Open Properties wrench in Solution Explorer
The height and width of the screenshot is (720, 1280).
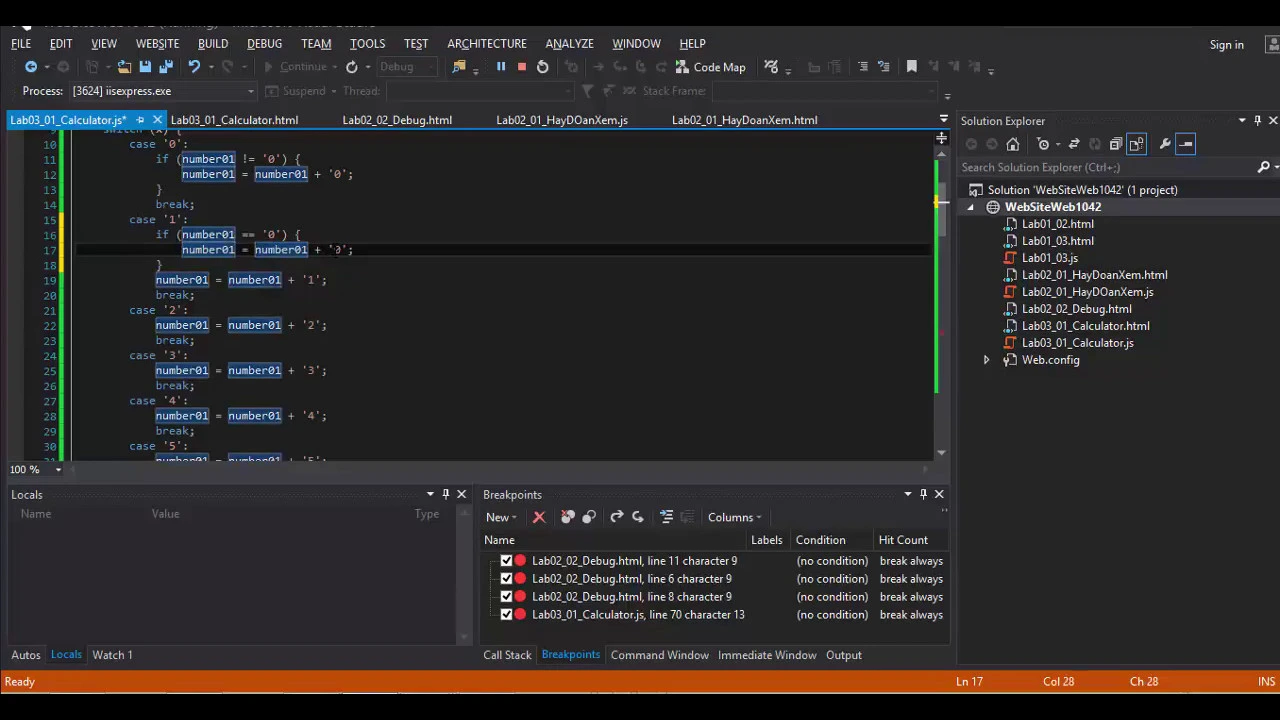(x=1165, y=144)
